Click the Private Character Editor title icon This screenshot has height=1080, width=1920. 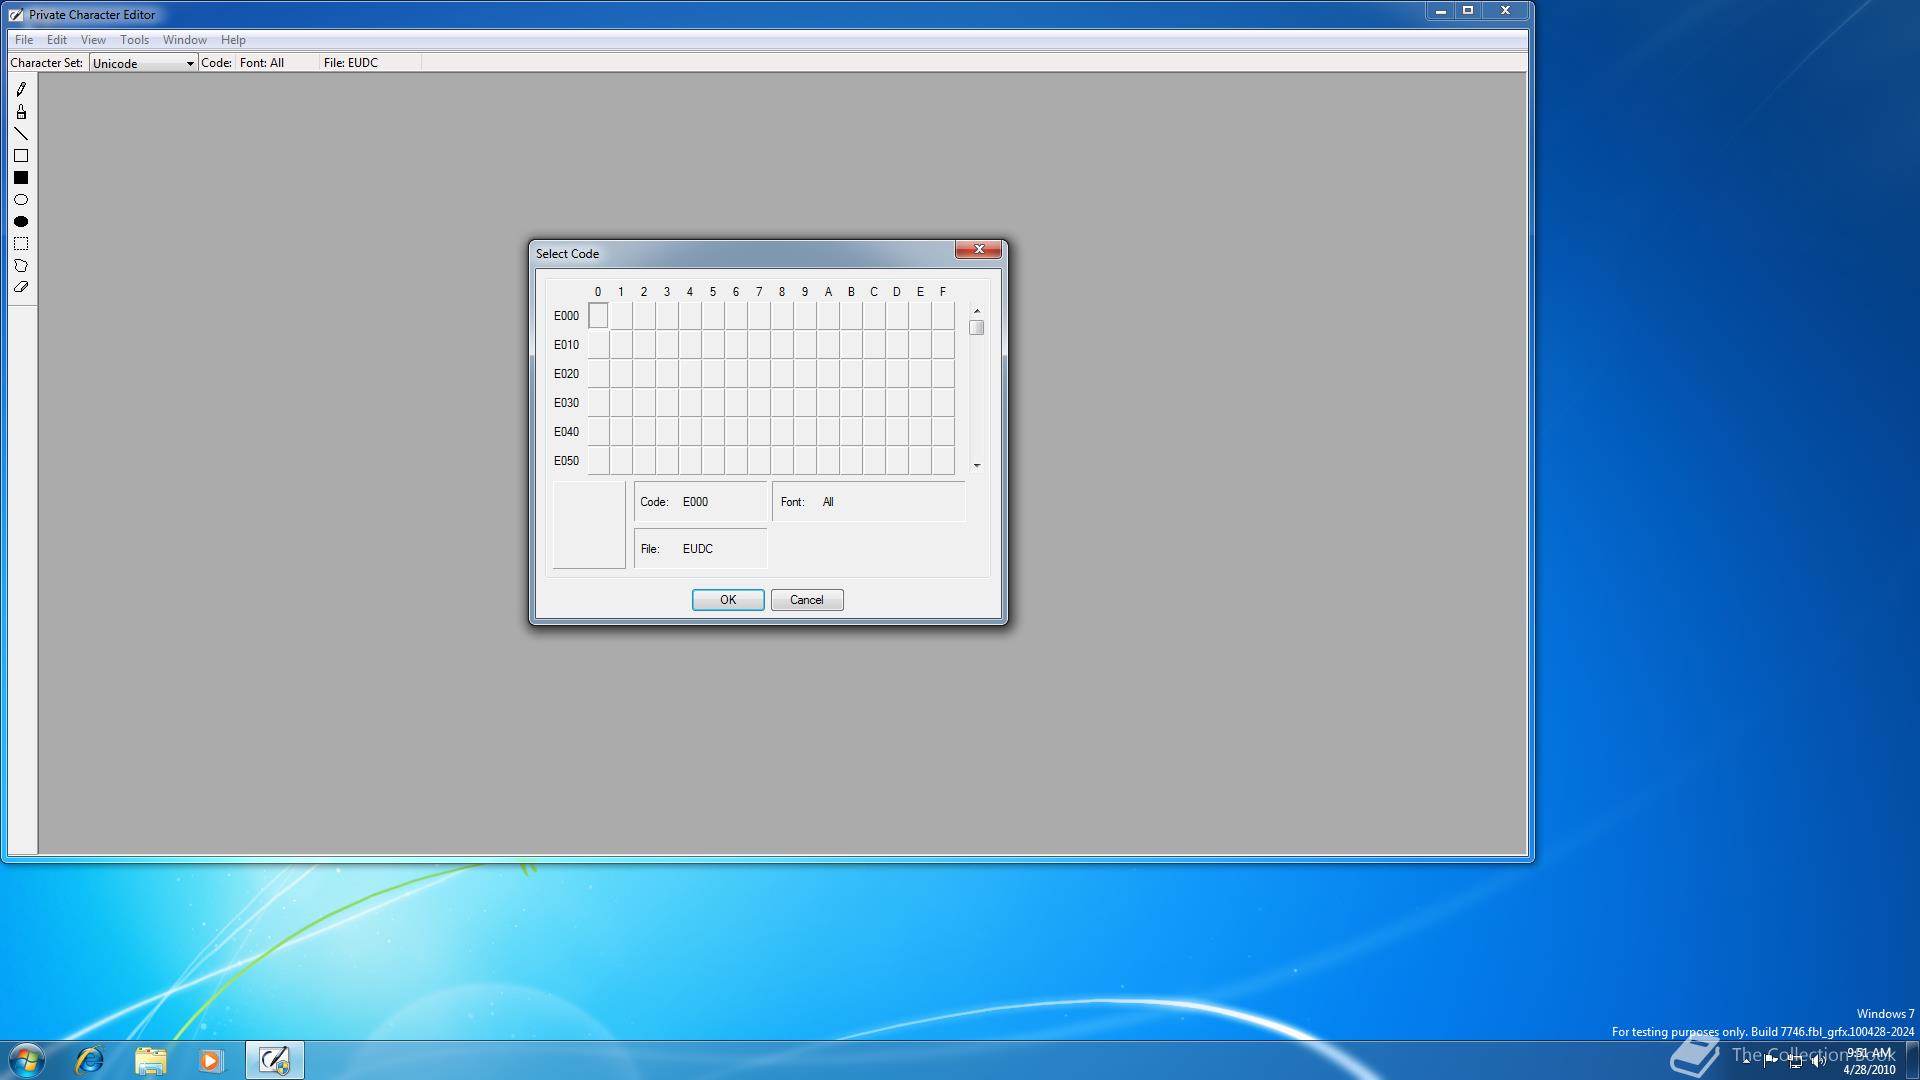[16, 15]
